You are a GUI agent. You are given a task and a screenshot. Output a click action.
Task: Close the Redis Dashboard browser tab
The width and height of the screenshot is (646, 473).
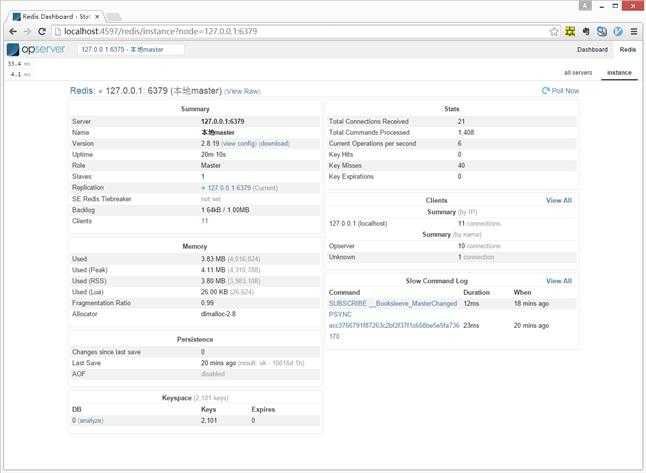point(97,16)
